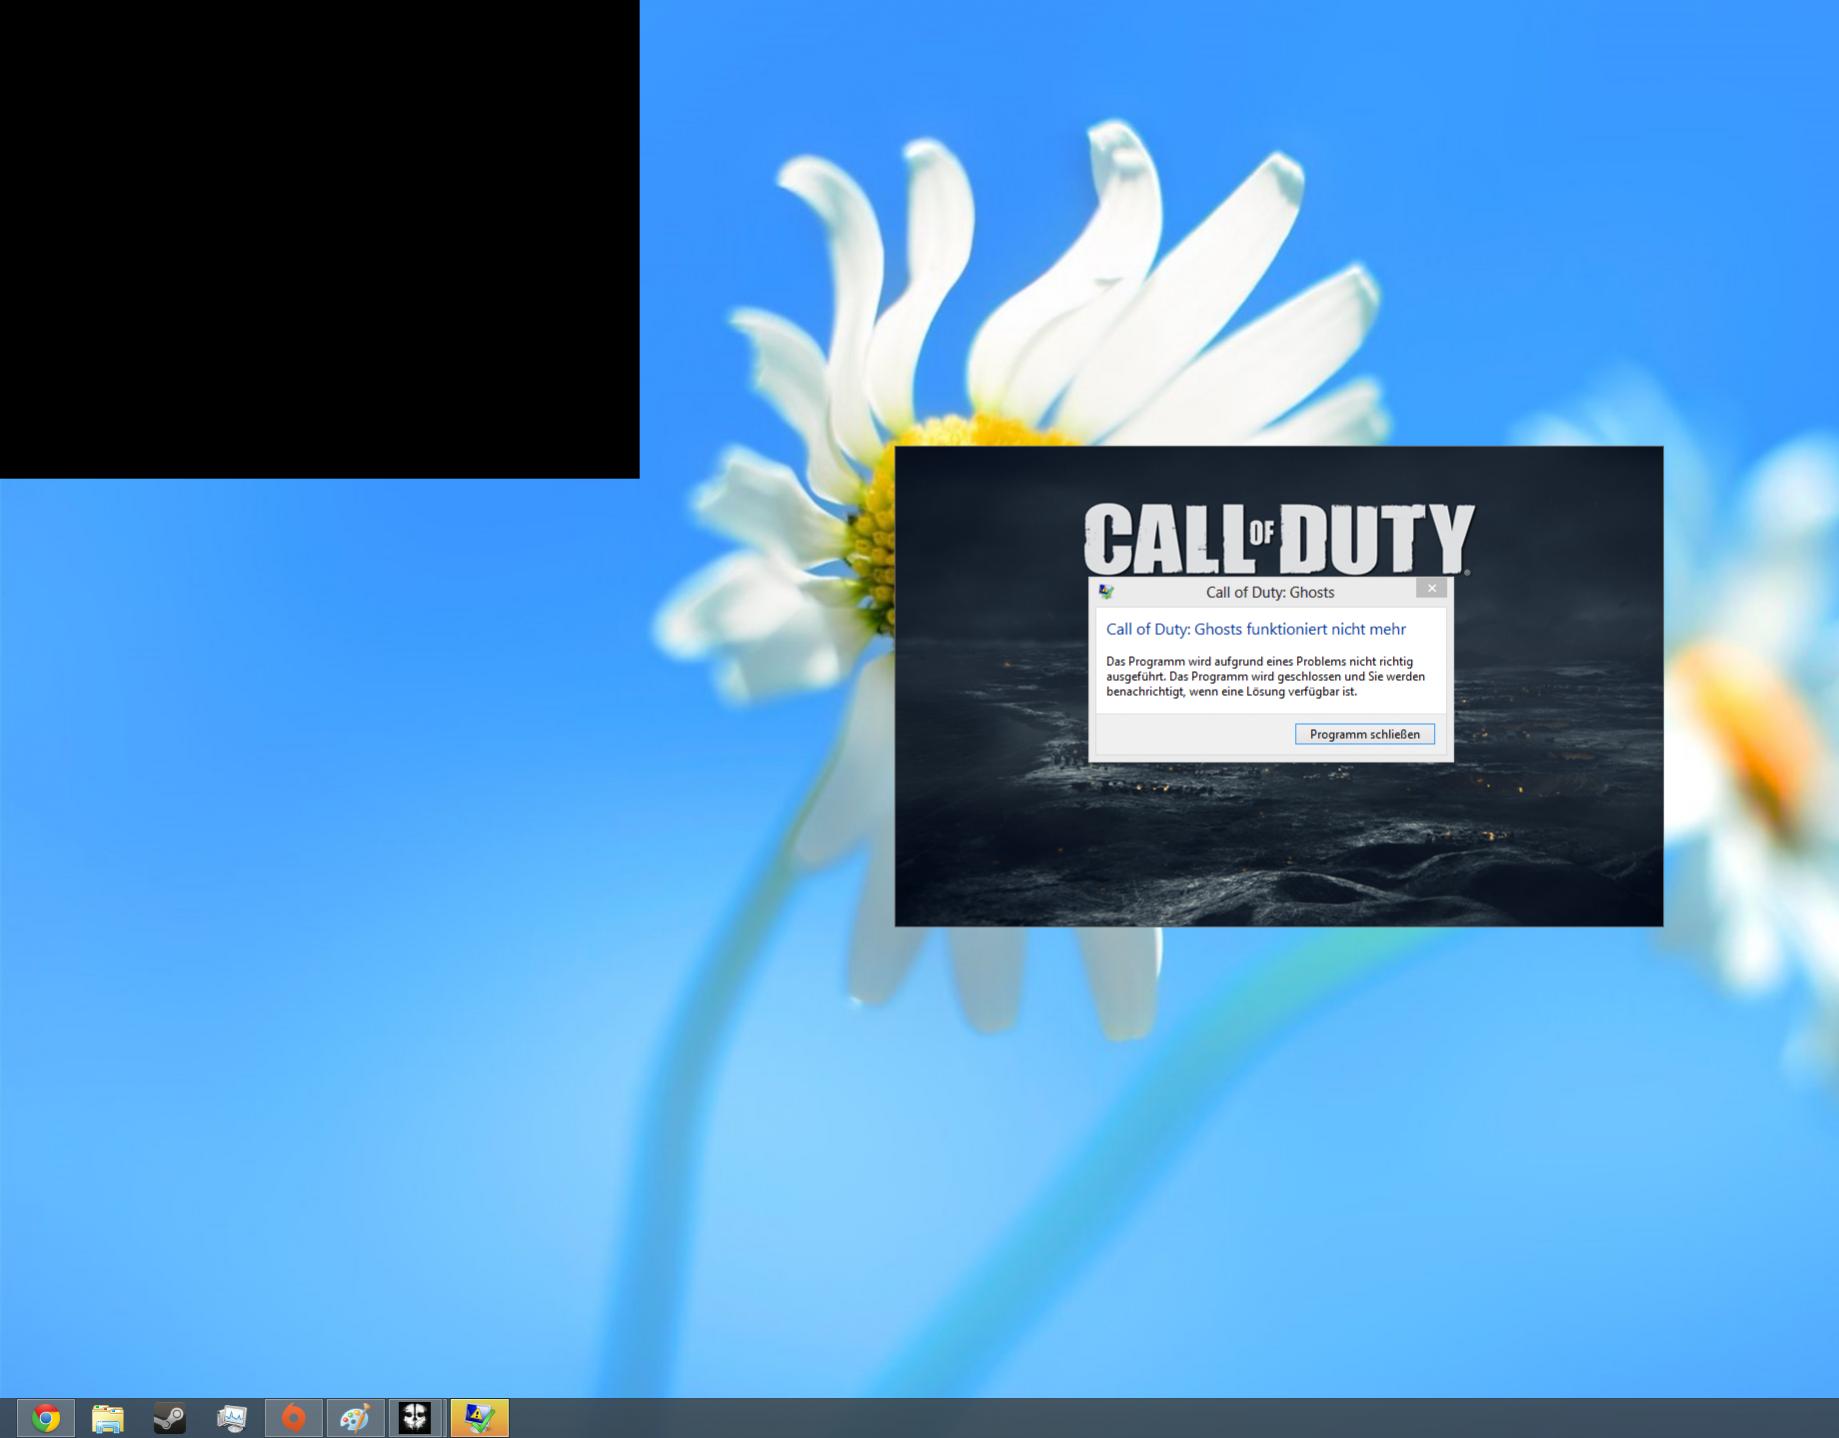Click the dialog title bar program icon
Screen dimensions: 1839x1438
coord(1106,592)
